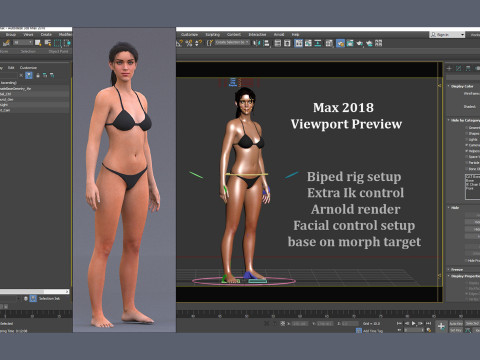Toggle the Window/Crossing selection icon
This screenshot has height=360, width=480.
pos(67,43)
